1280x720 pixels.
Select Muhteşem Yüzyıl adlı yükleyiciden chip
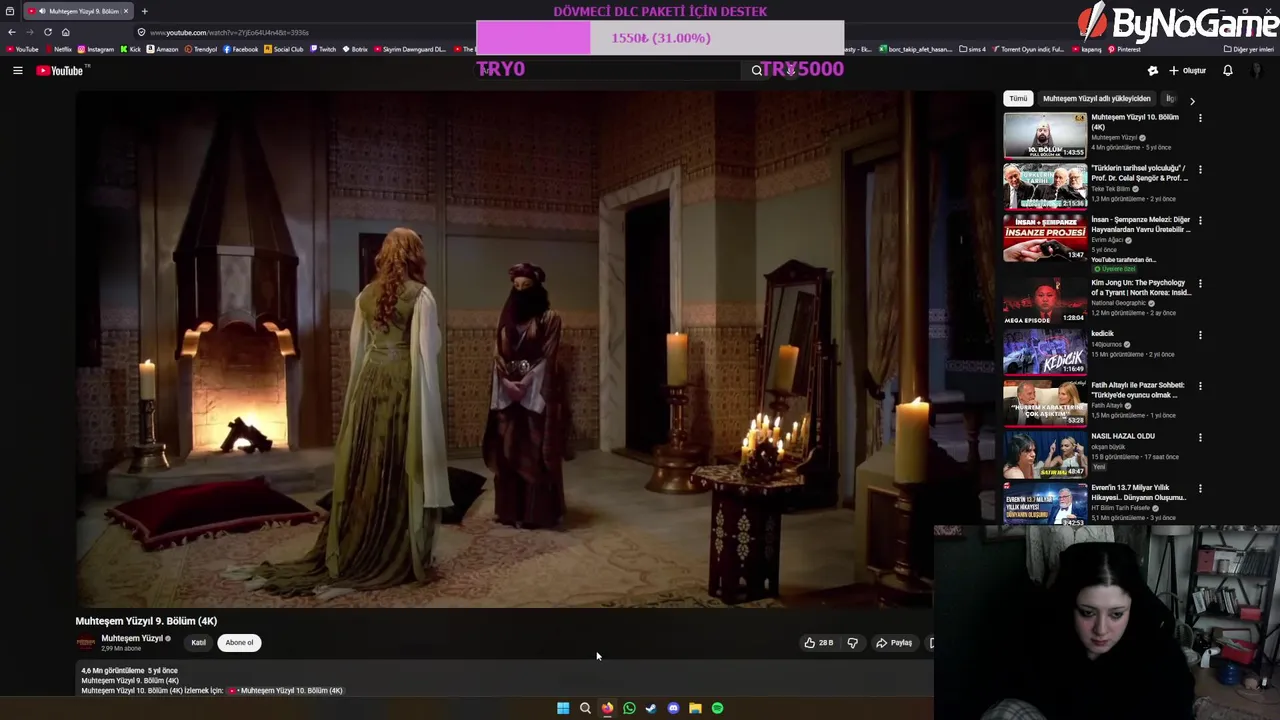coord(1096,98)
